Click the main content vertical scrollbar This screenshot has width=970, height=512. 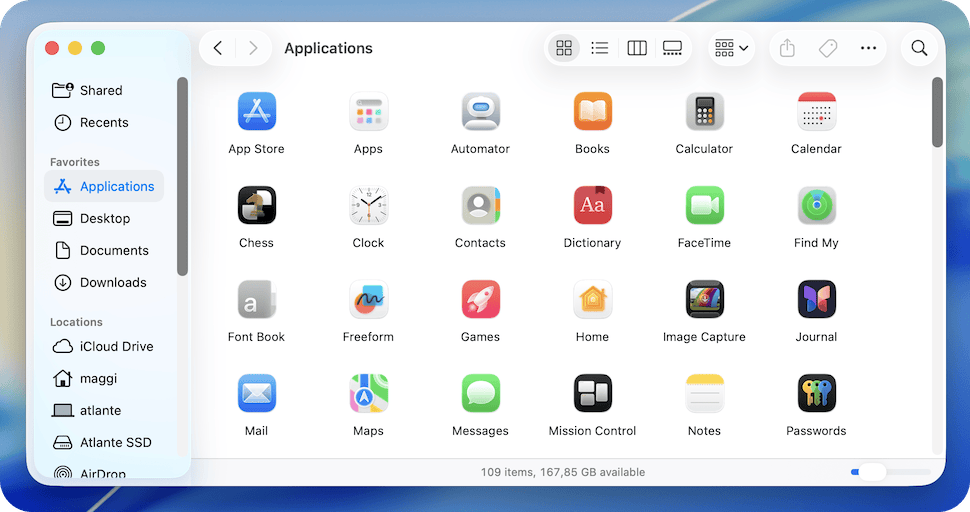(x=937, y=112)
